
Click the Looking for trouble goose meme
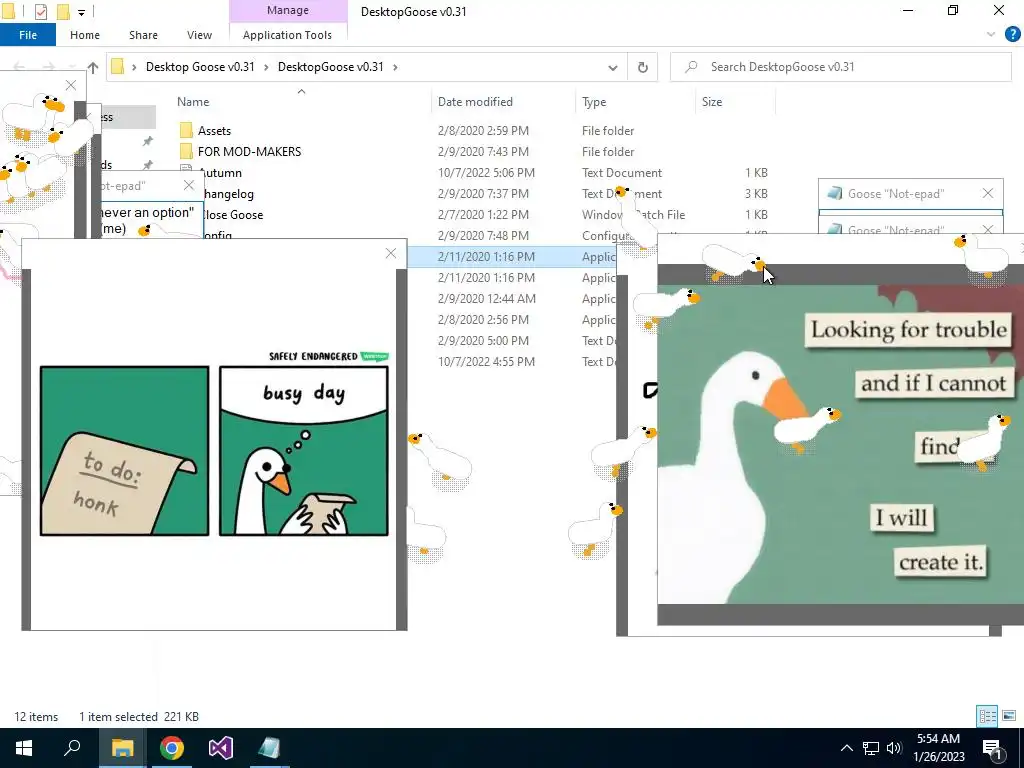840,444
